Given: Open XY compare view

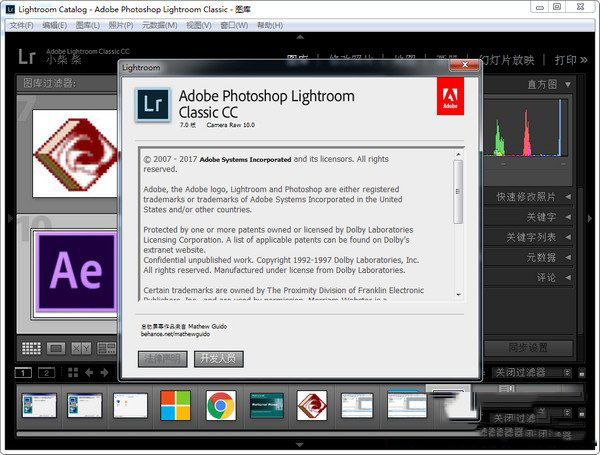Looking at the screenshot, I should (x=81, y=348).
